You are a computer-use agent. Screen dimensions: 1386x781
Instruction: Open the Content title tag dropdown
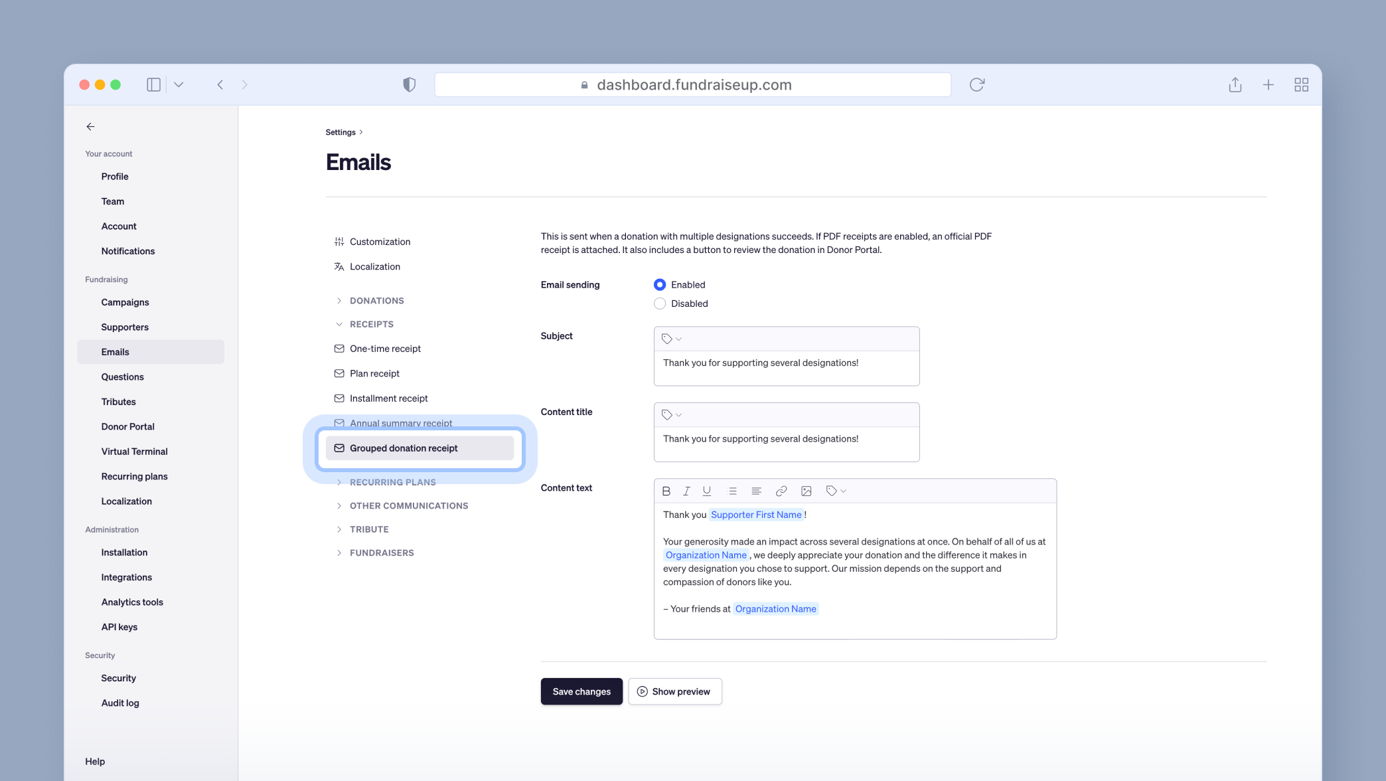tap(671, 415)
